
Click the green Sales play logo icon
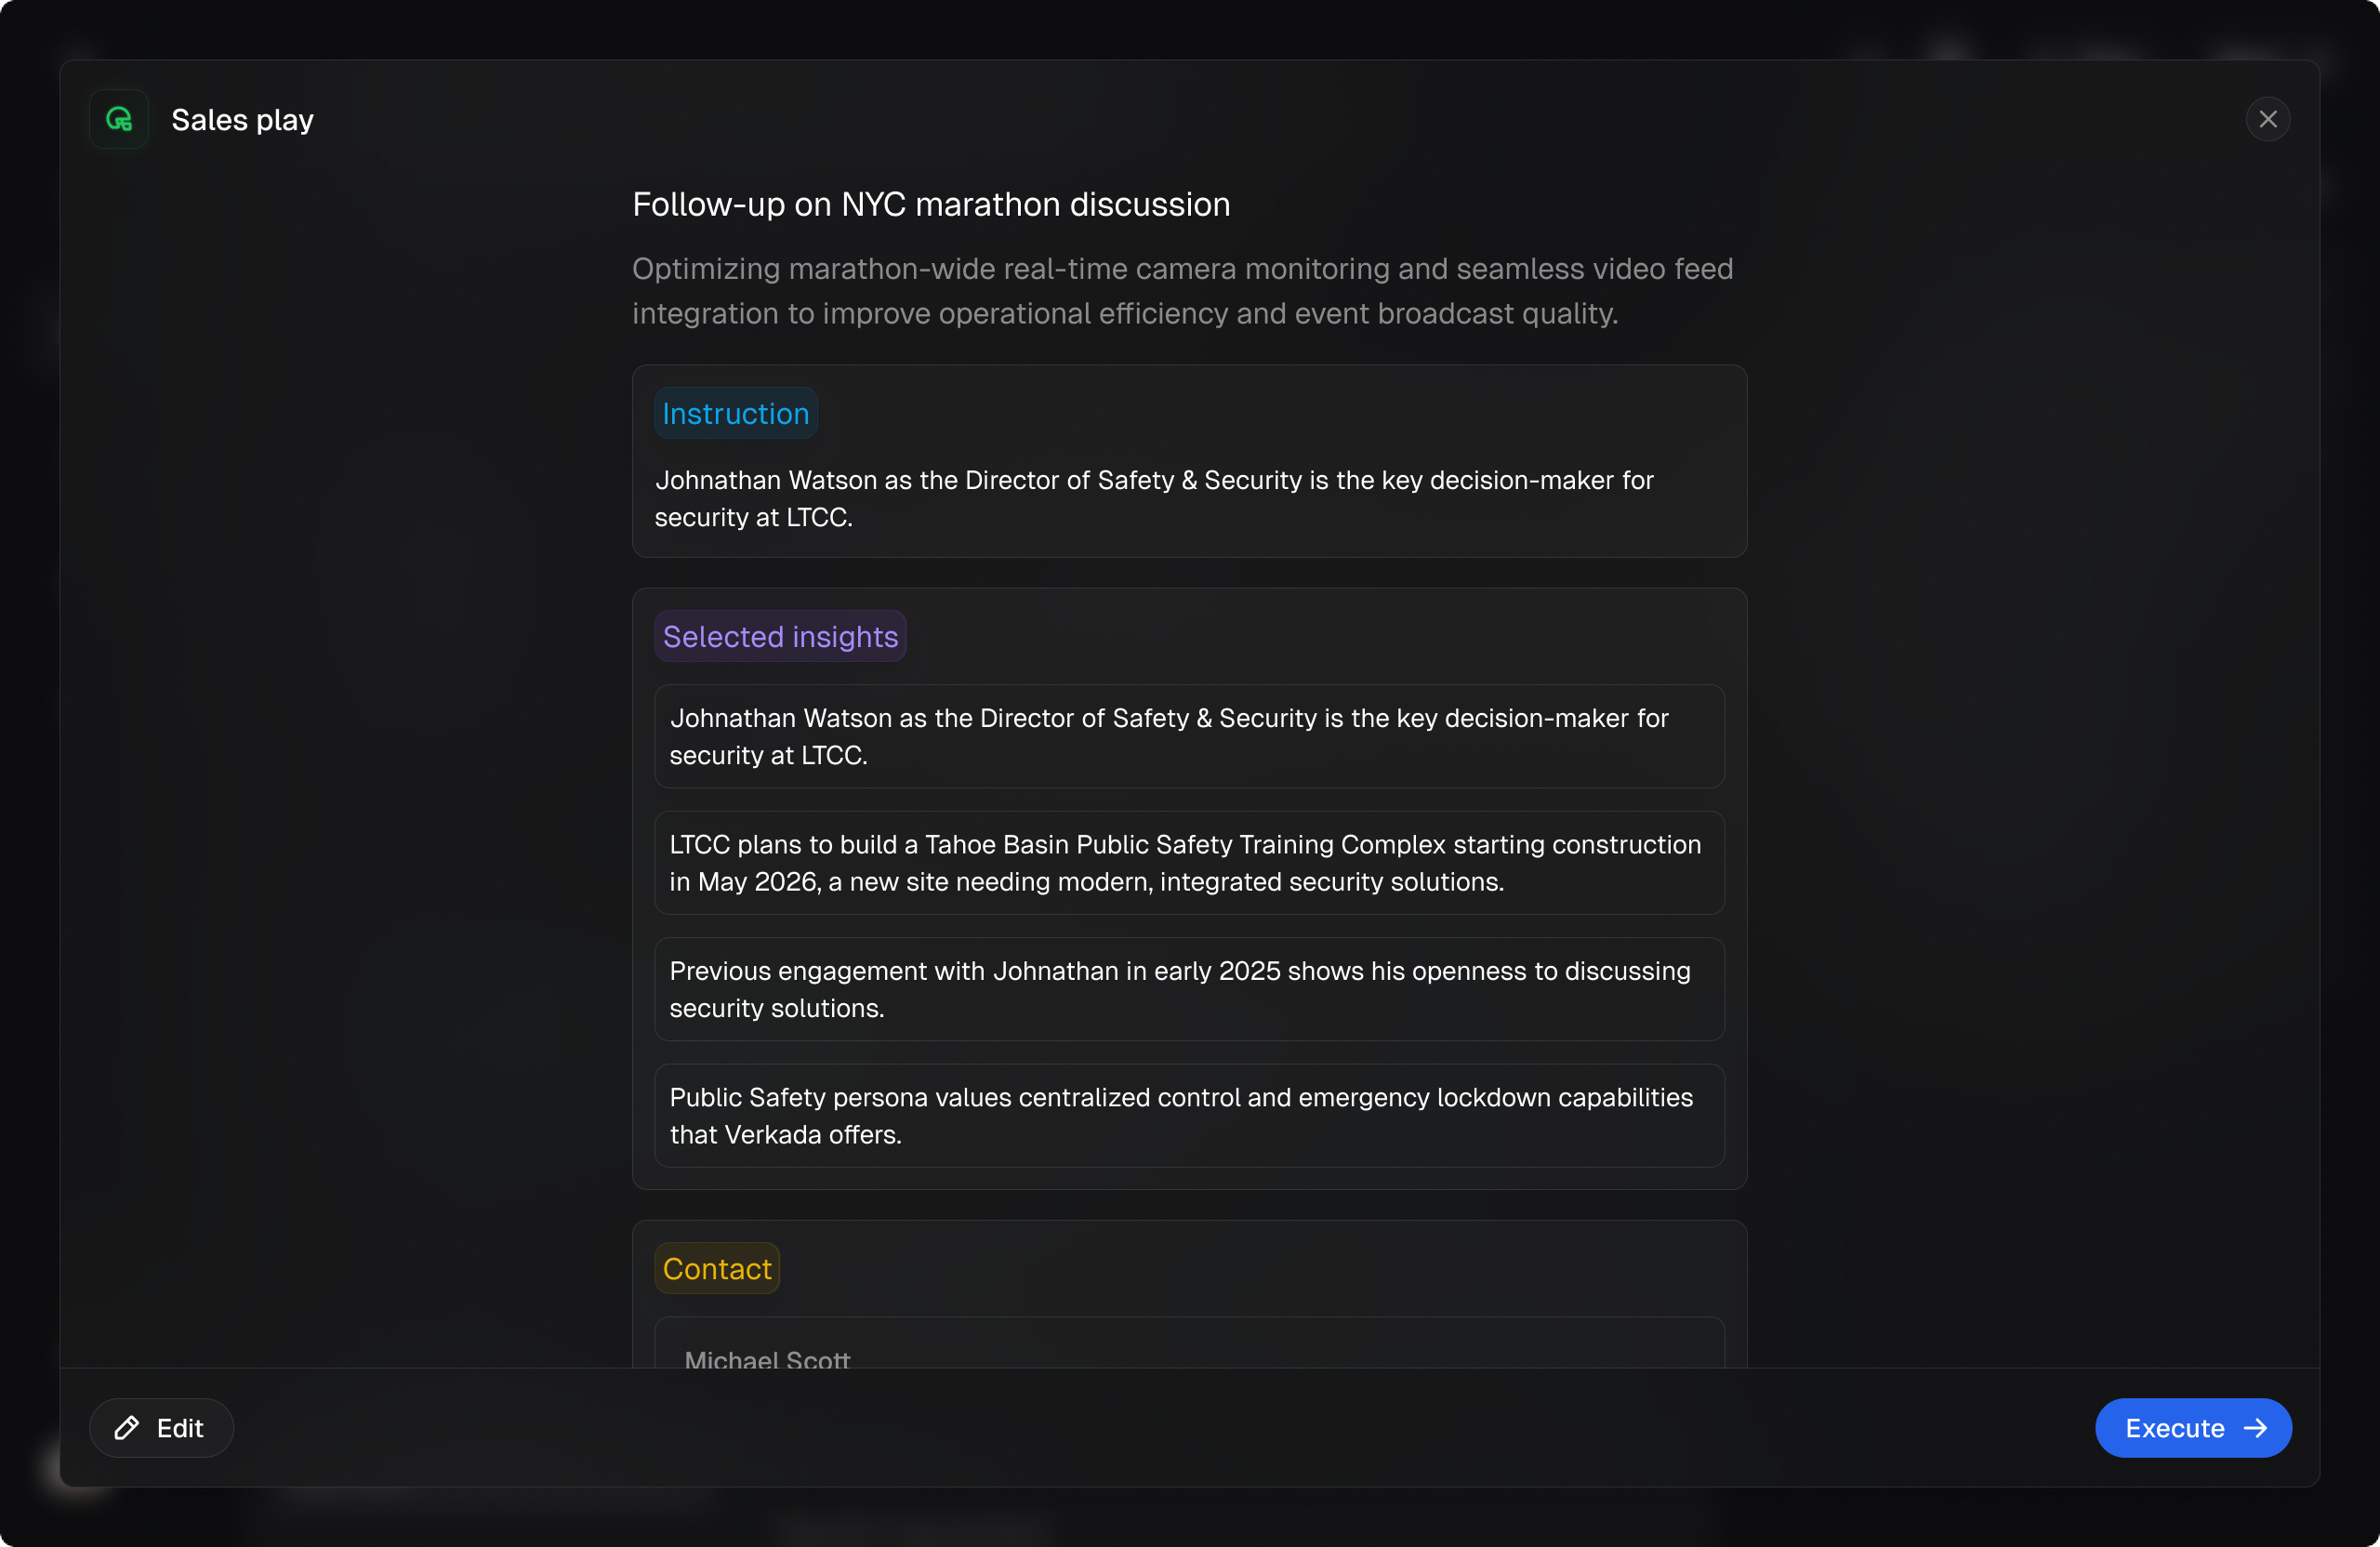(x=119, y=120)
